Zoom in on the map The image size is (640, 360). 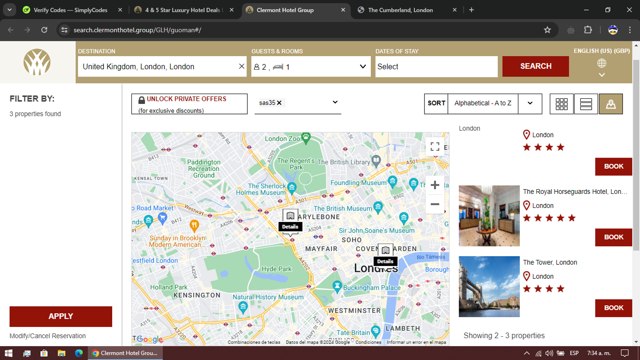(x=435, y=185)
